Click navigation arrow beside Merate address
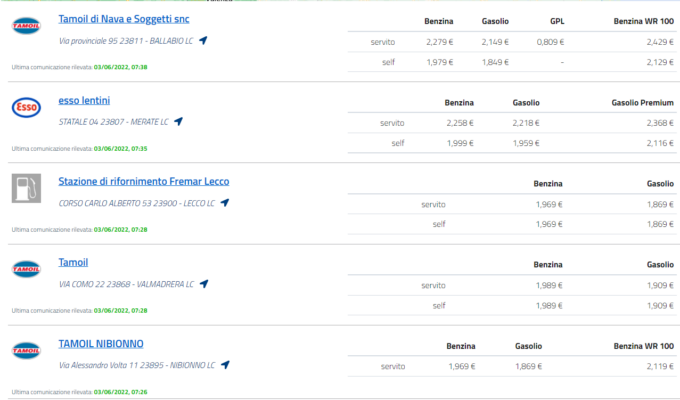 point(179,122)
